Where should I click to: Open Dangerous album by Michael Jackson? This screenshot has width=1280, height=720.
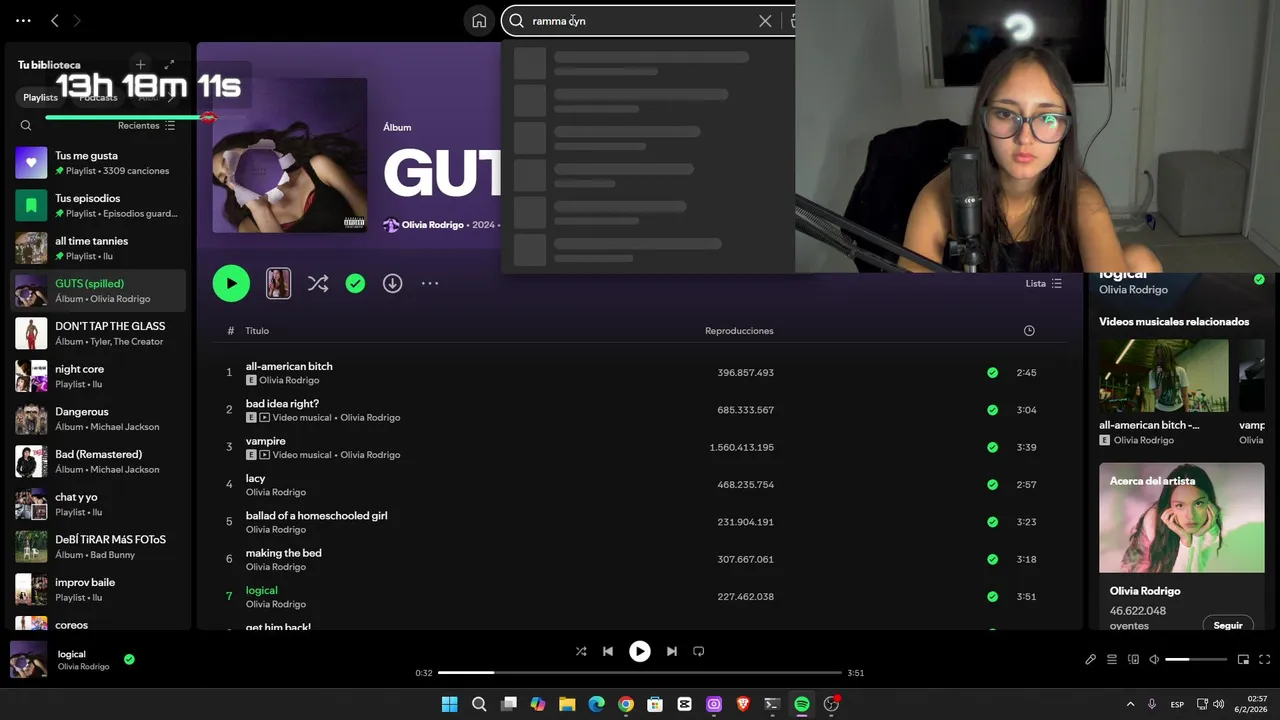(98, 419)
